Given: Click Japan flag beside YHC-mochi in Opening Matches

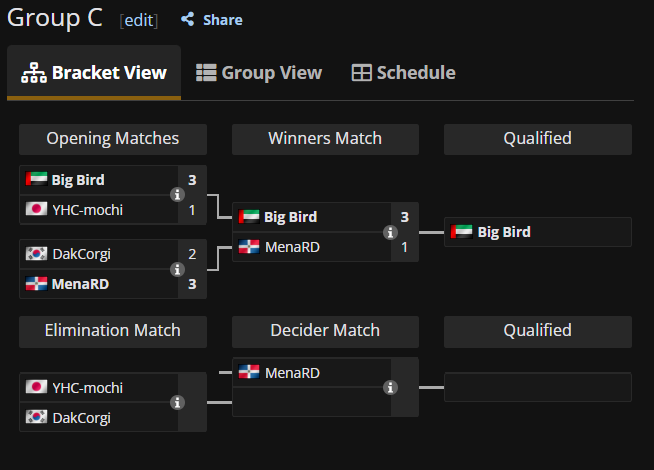Looking at the screenshot, I should [36, 210].
